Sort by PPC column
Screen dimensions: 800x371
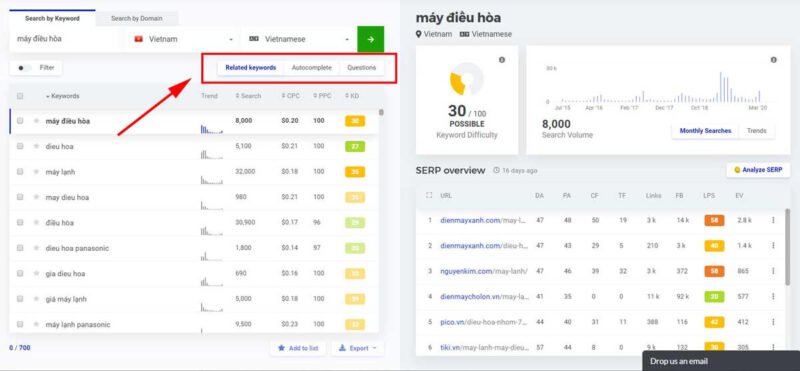[x=321, y=96]
